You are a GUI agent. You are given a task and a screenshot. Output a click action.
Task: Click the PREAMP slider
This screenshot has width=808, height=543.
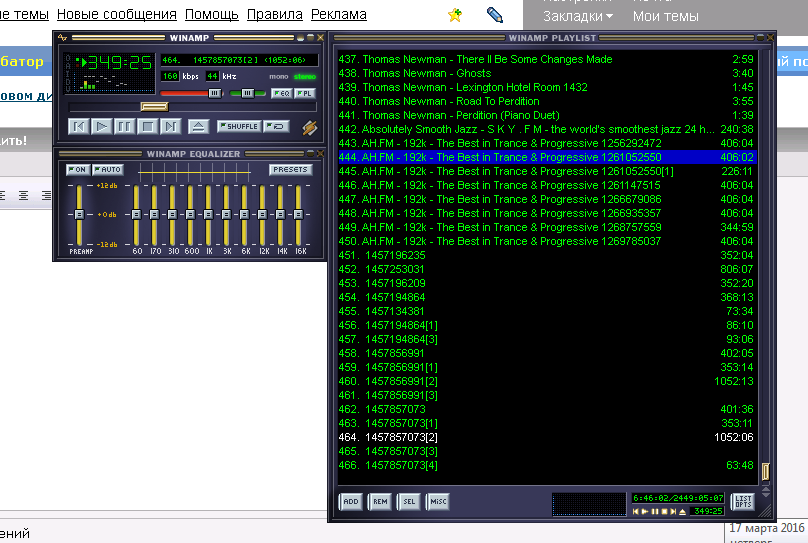pyautogui.click(x=79, y=215)
